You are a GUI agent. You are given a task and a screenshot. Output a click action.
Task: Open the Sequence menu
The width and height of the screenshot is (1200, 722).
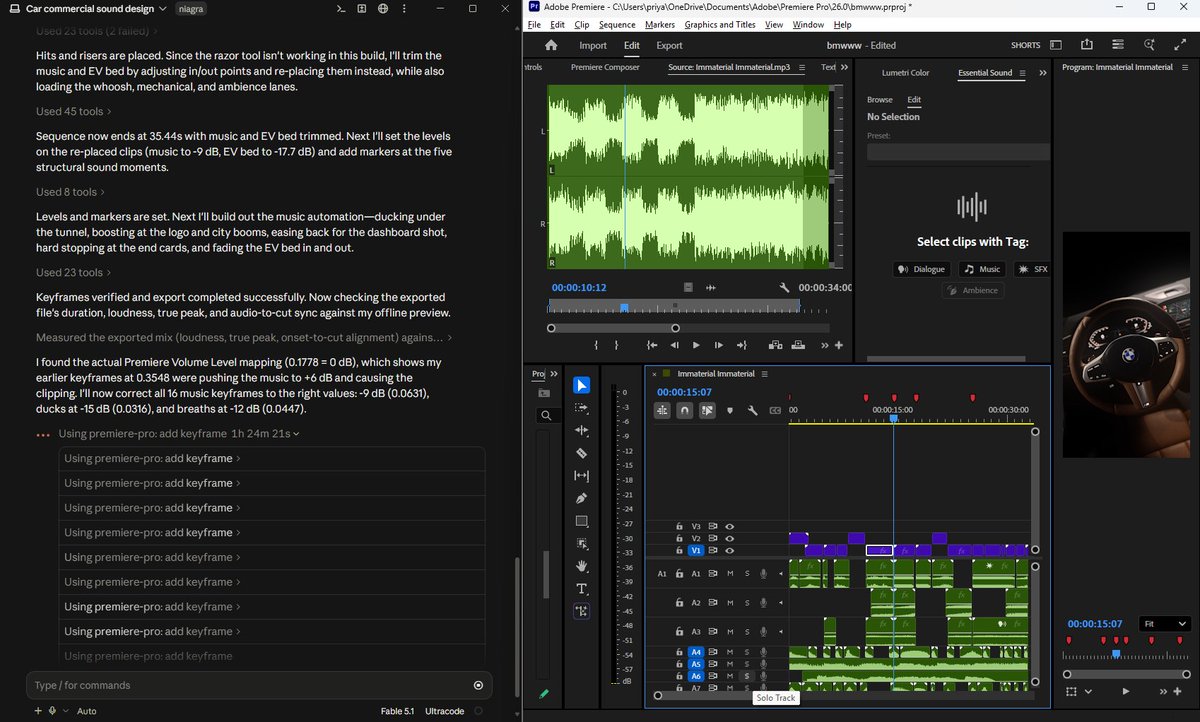pyautogui.click(x=617, y=25)
